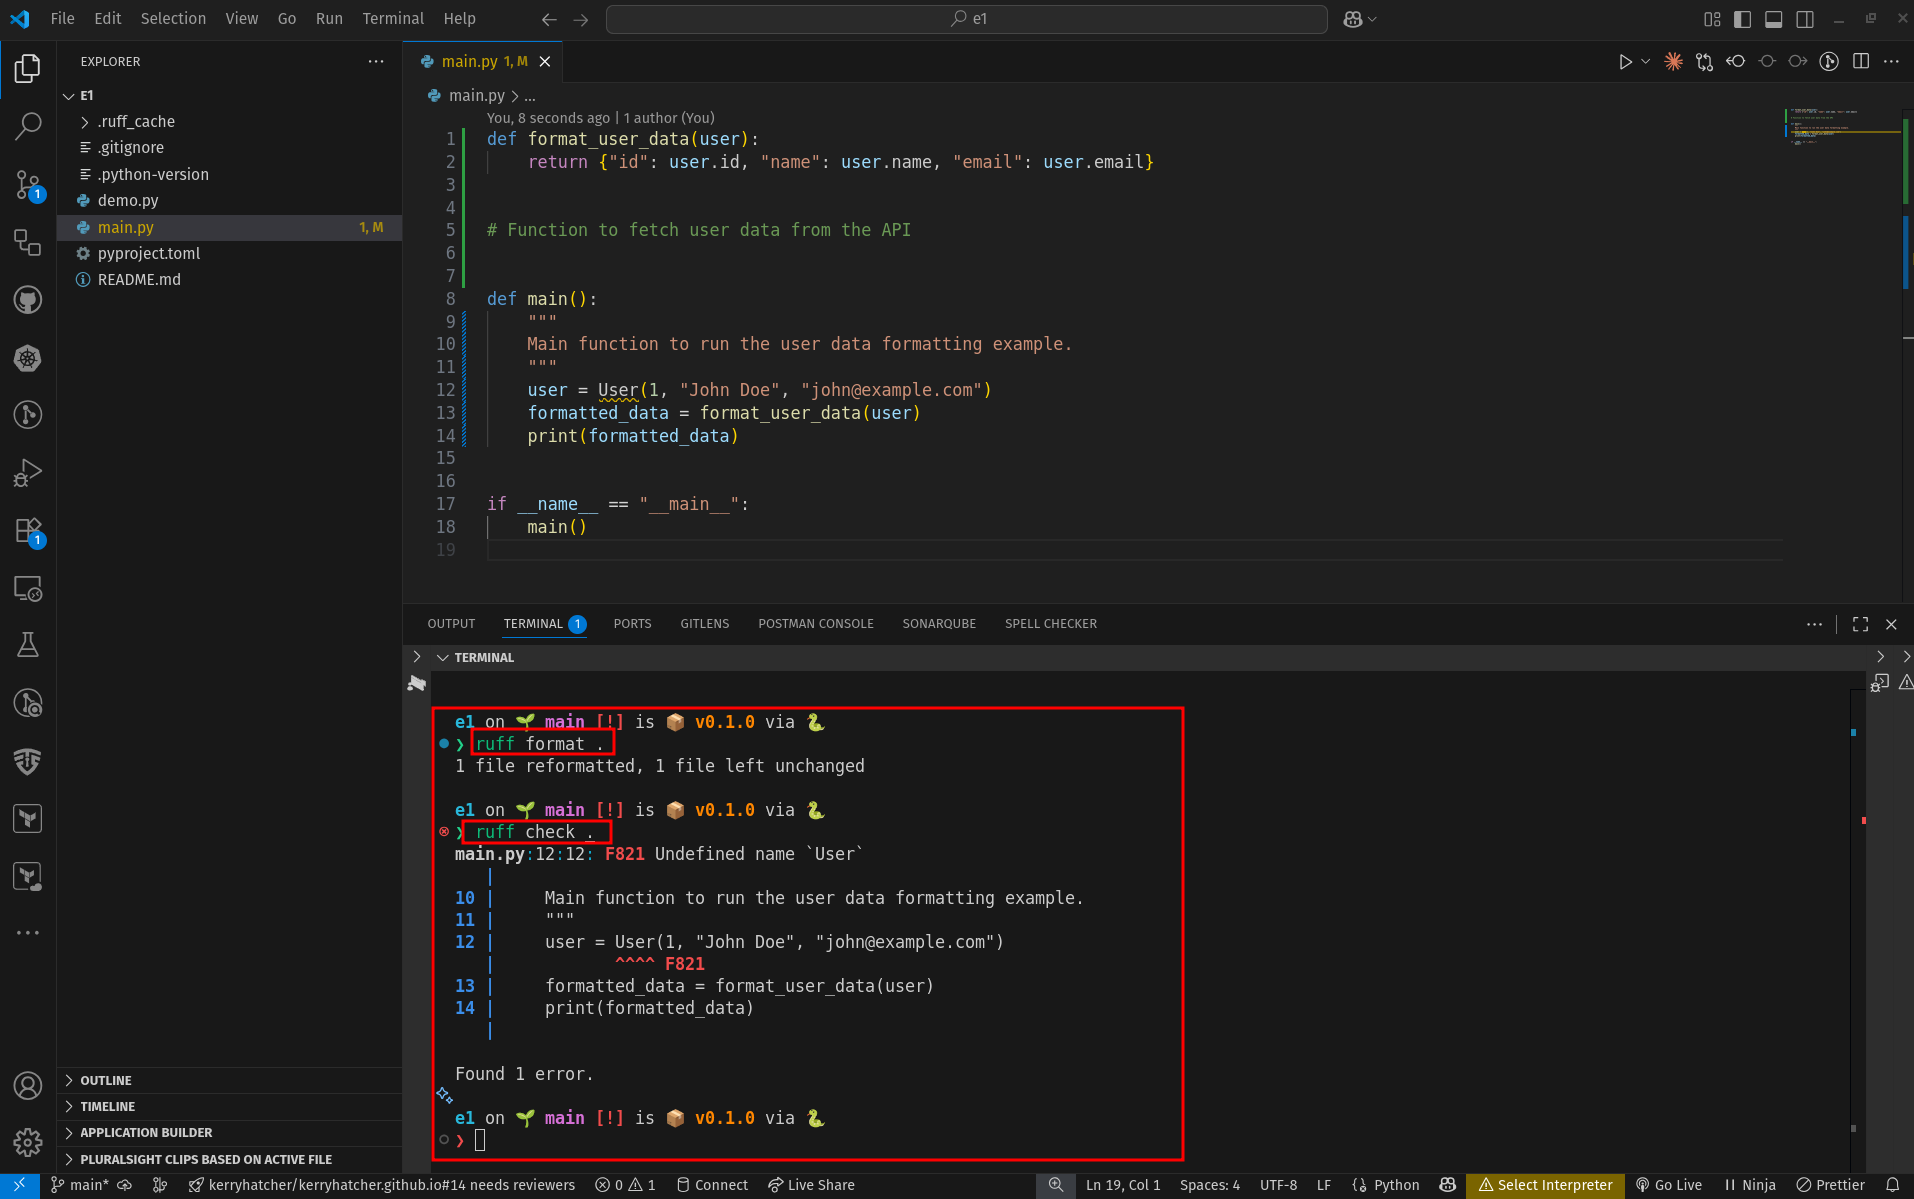The image size is (1914, 1199).
Task: Open the Search view in activity bar
Action: [x=28, y=126]
